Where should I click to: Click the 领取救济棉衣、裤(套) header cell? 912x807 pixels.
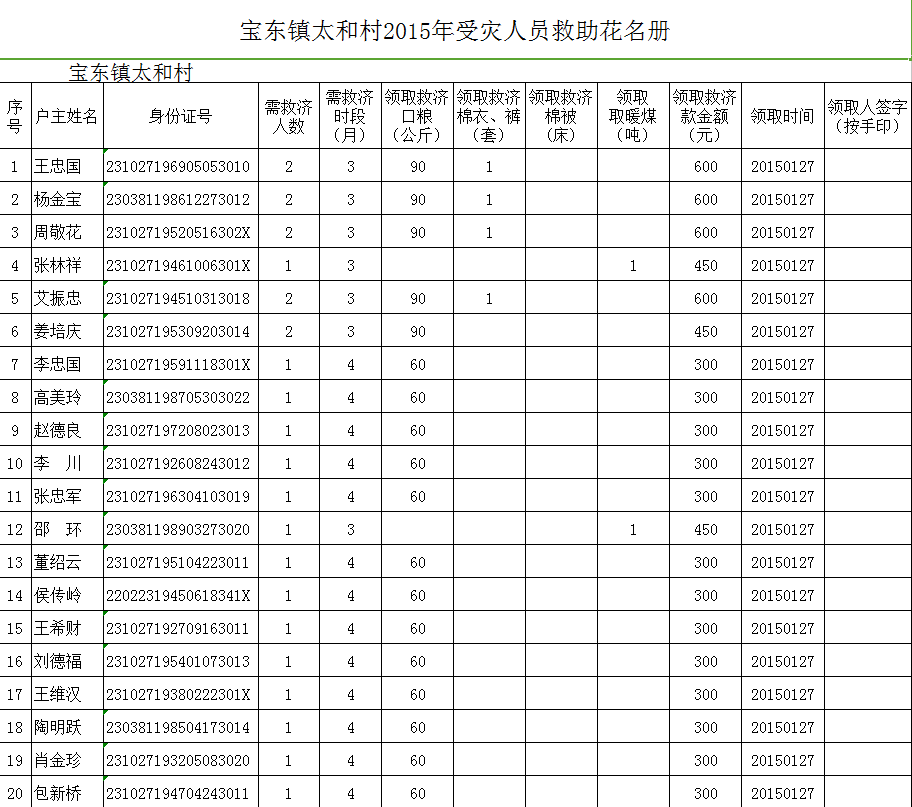489,116
